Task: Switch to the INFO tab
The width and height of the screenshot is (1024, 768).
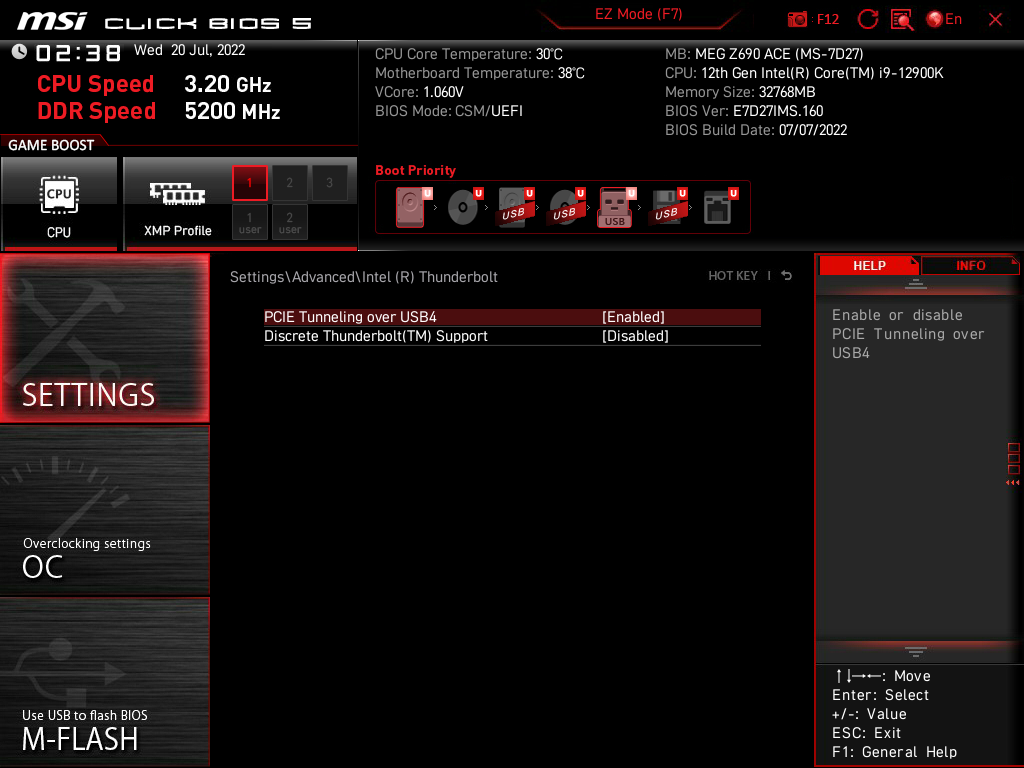Action: [970, 266]
